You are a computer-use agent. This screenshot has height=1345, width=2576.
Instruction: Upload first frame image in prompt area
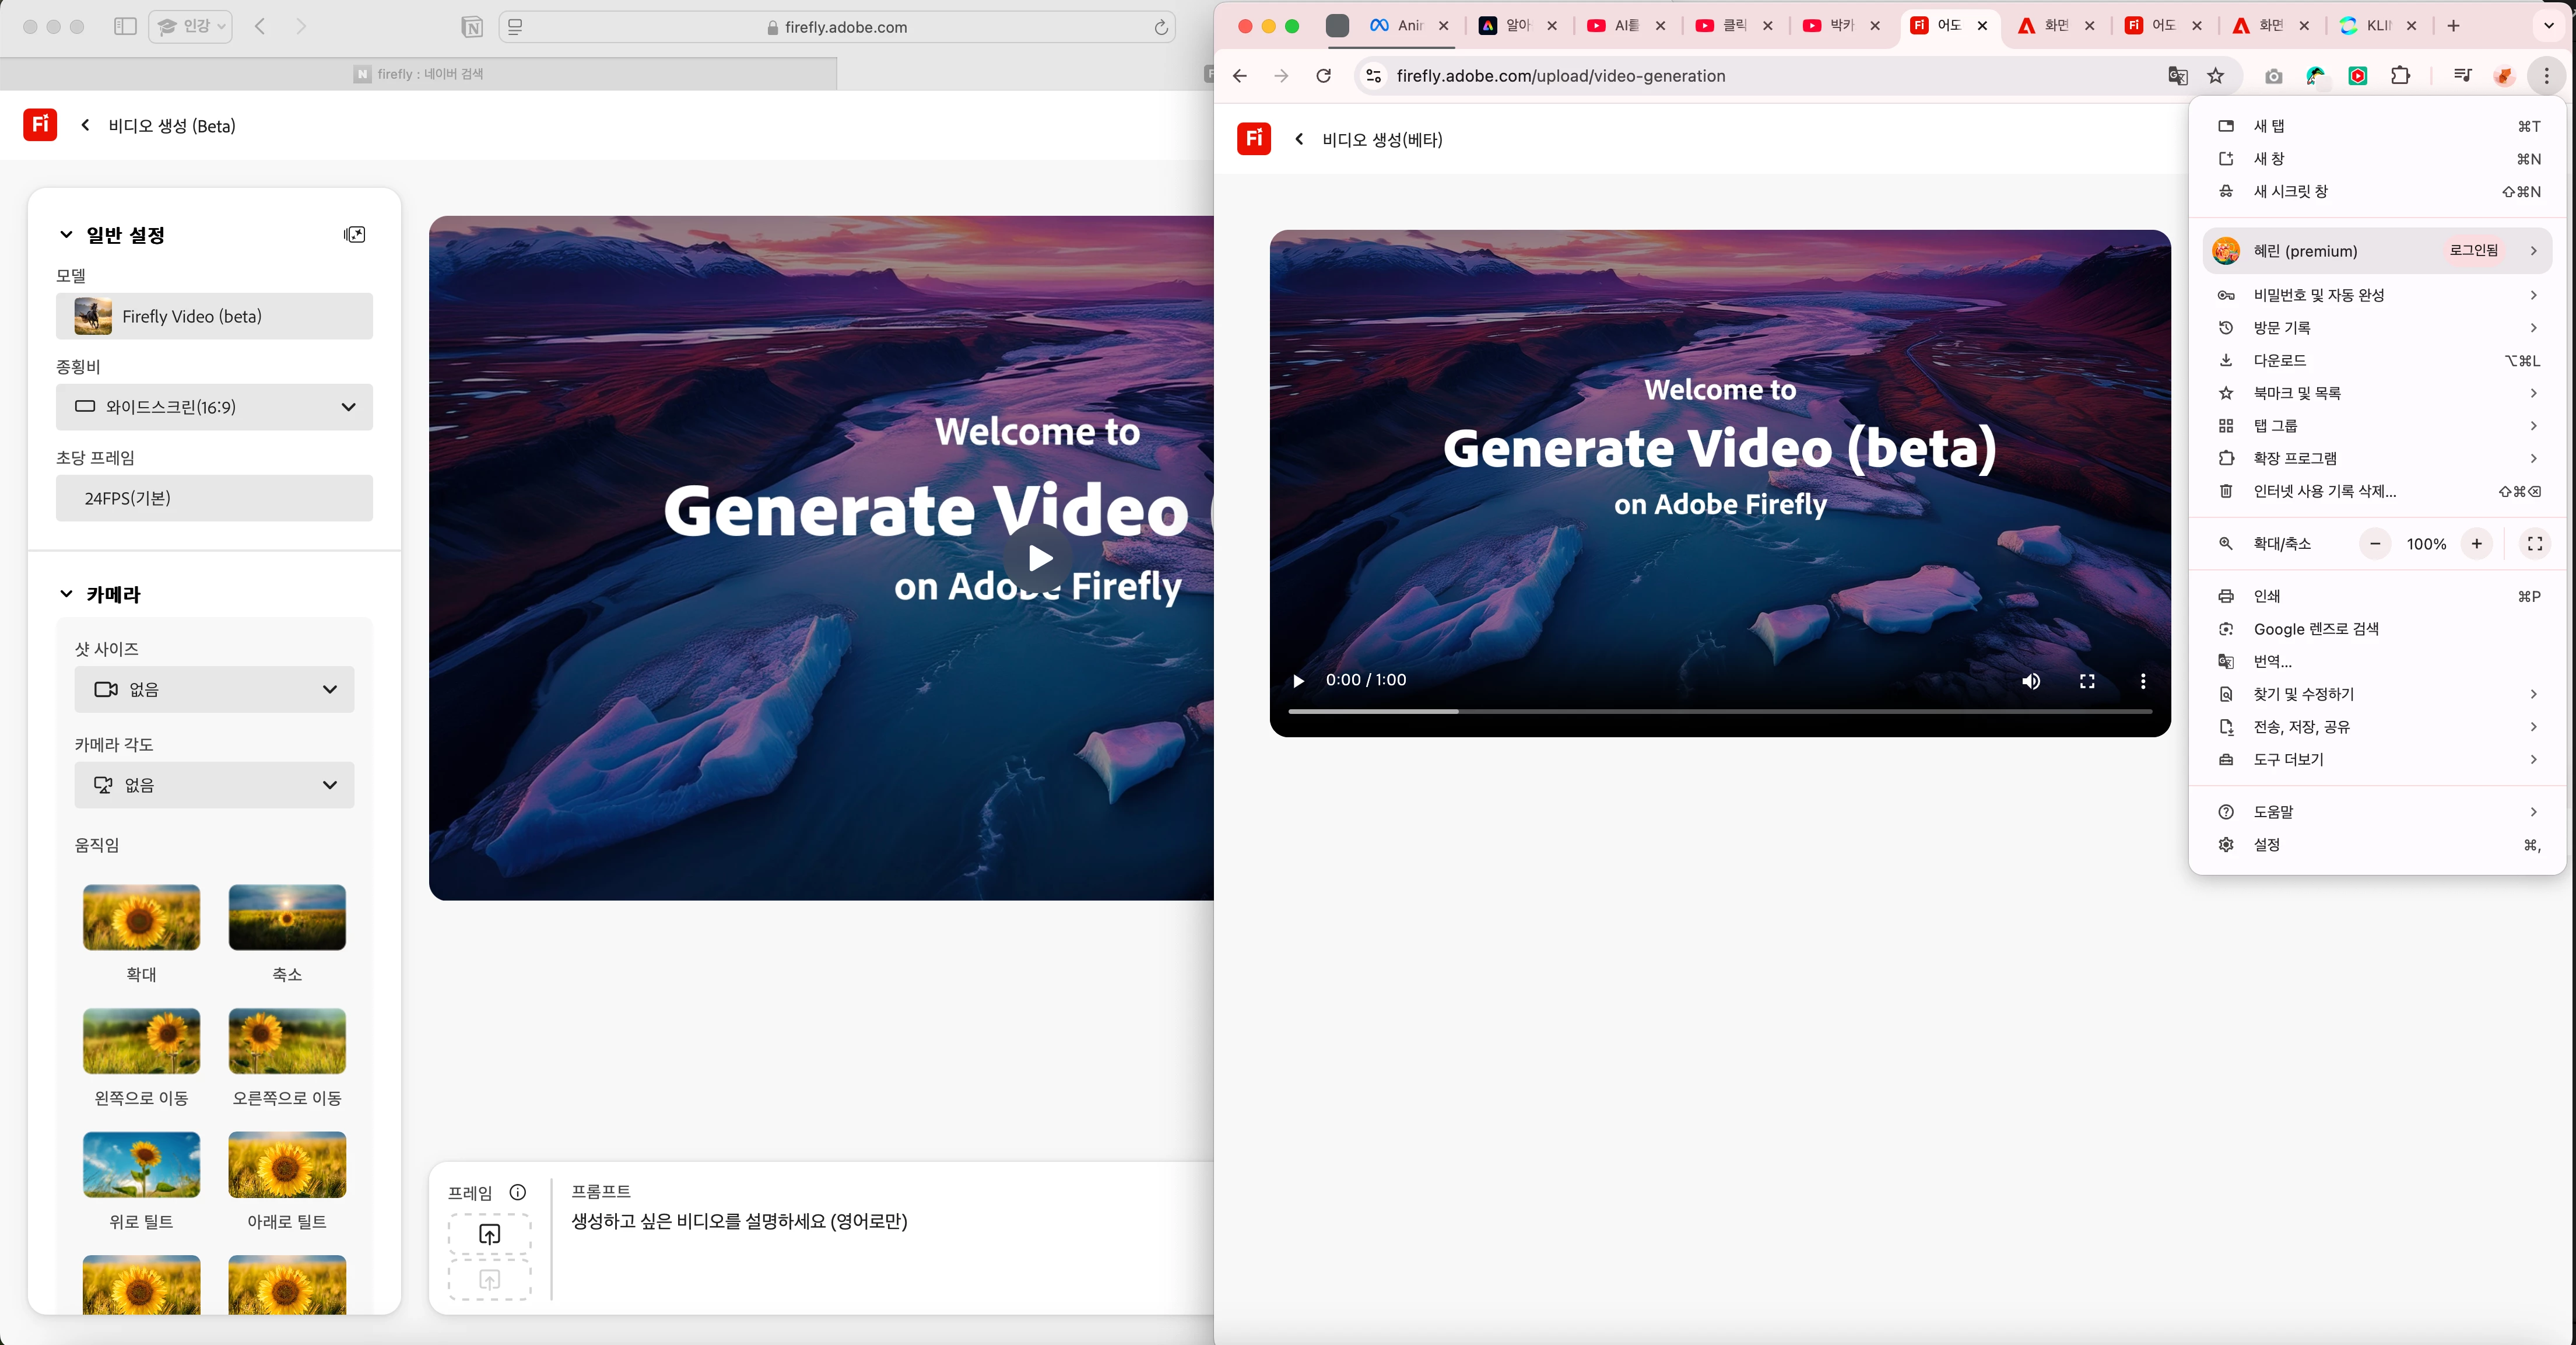click(489, 1234)
